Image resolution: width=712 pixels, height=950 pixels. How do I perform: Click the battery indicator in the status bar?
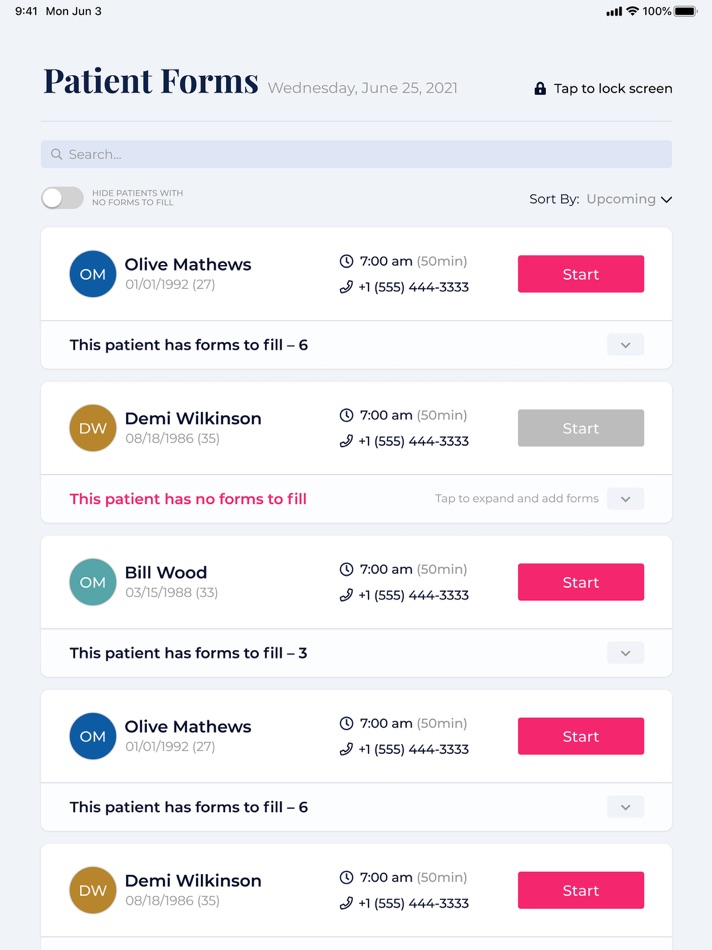684,11
